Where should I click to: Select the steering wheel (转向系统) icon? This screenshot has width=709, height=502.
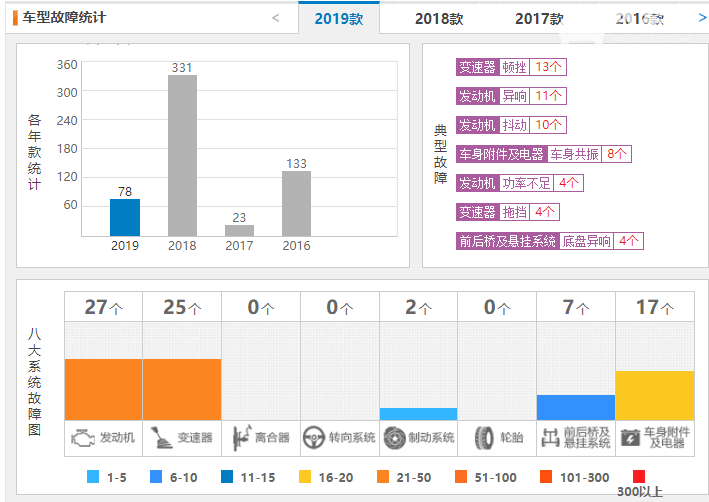click(x=314, y=438)
